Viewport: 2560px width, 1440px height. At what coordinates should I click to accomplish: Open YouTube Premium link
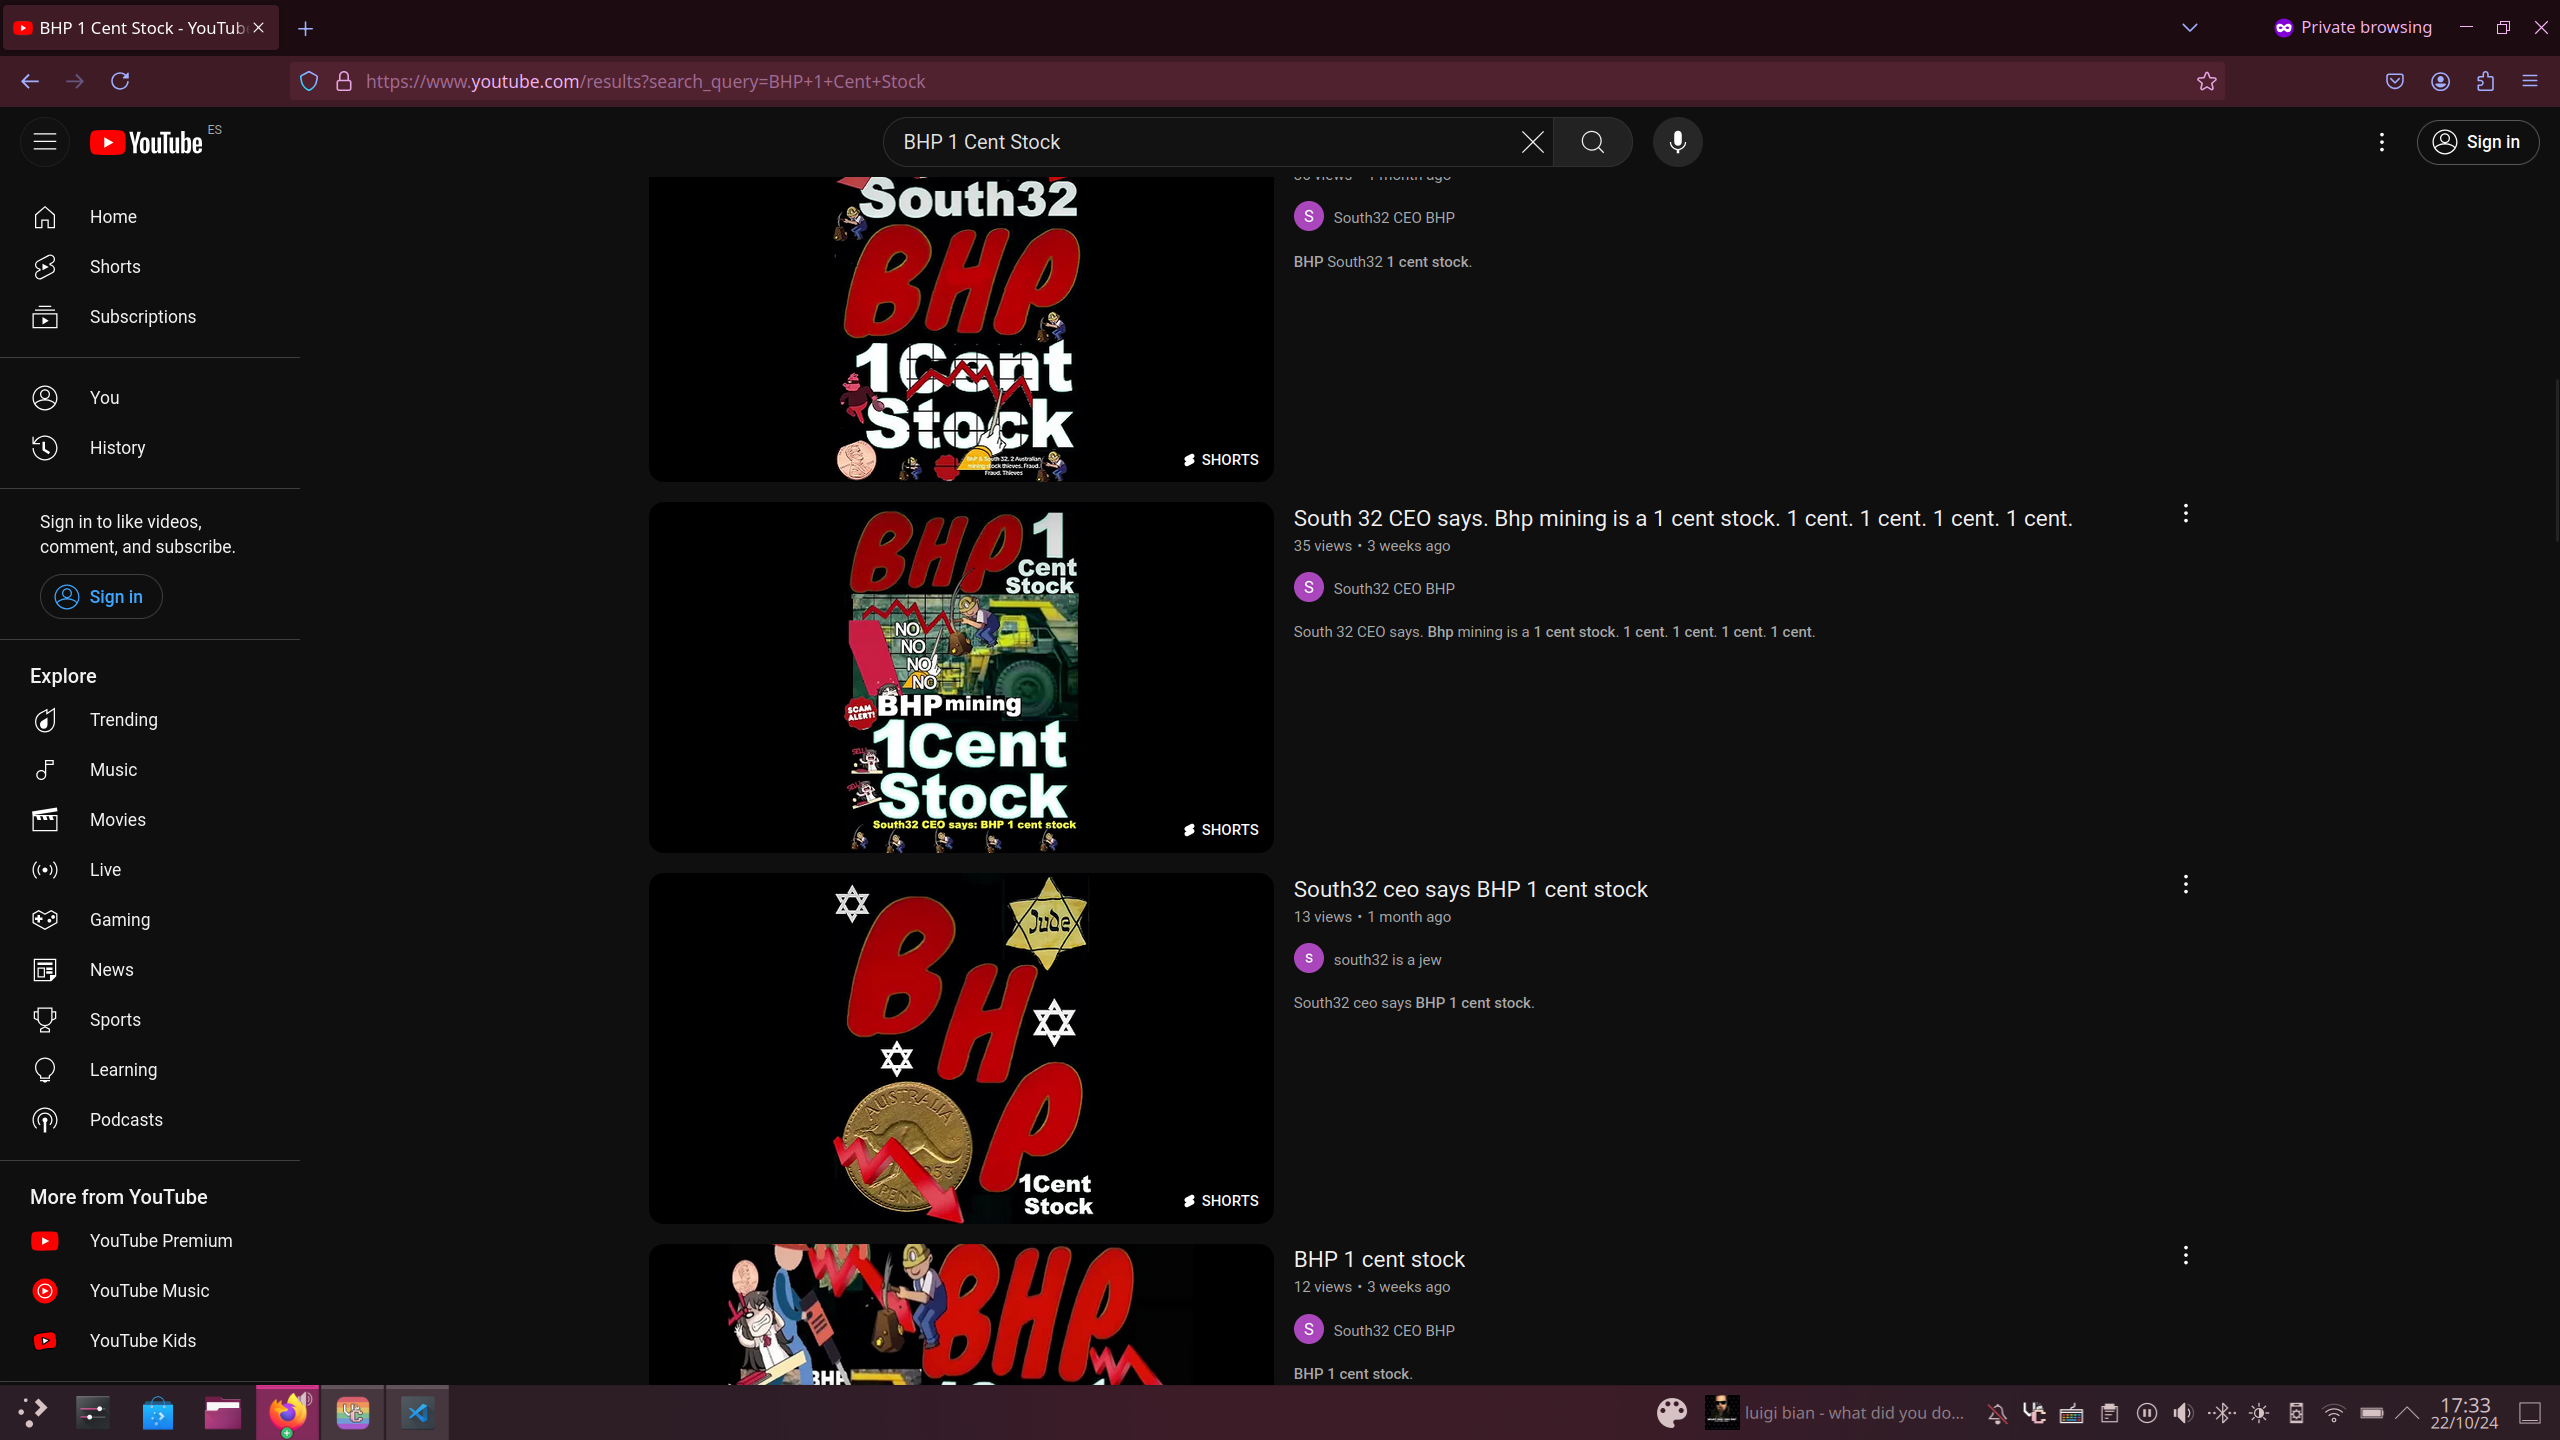pyautogui.click(x=150, y=1241)
